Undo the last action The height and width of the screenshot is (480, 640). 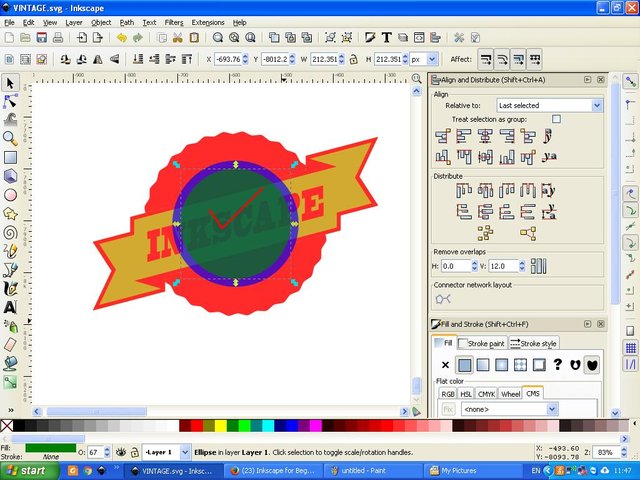(122, 38)
